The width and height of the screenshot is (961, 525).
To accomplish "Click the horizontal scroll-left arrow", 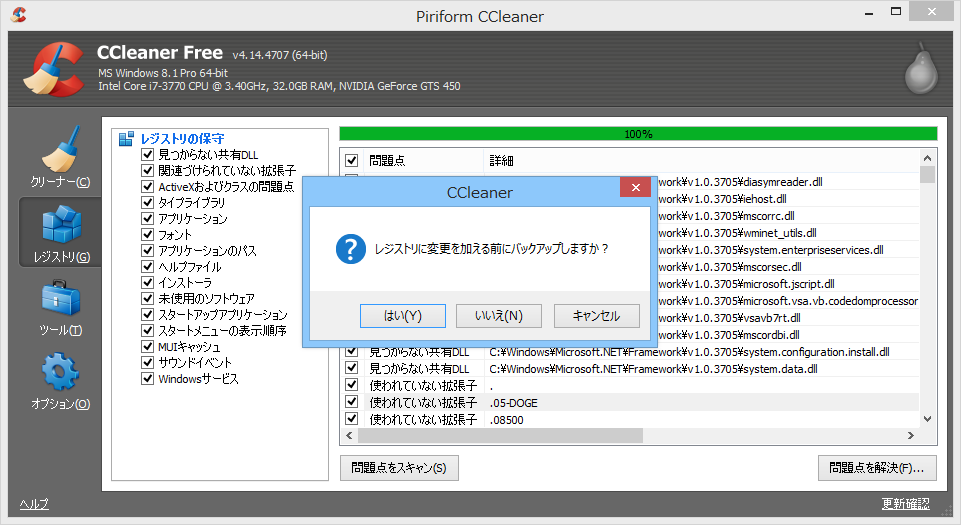I will click(x=349, y=436).
